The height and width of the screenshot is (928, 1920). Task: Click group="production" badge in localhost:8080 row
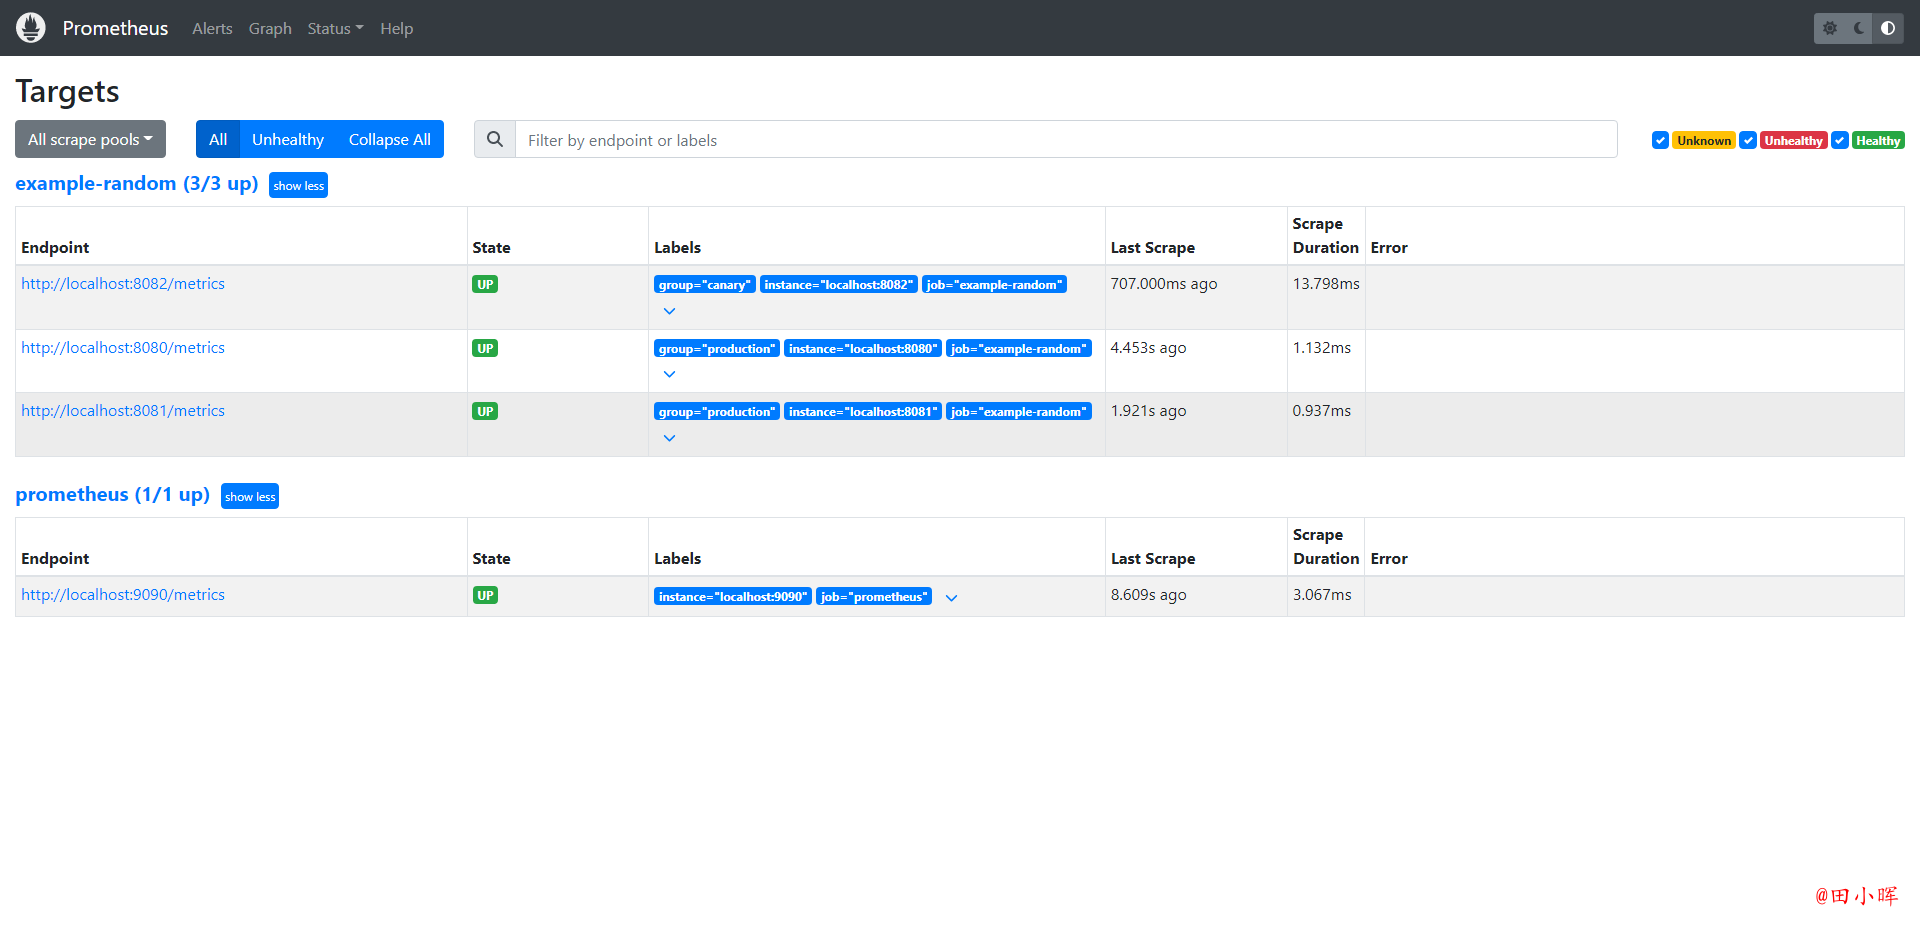coord(717,349)
